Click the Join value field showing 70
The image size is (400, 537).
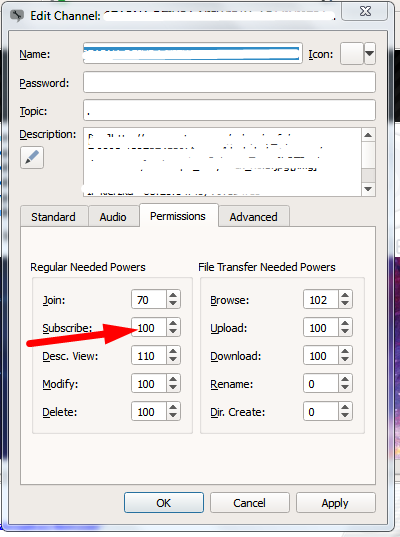[149, 300]
